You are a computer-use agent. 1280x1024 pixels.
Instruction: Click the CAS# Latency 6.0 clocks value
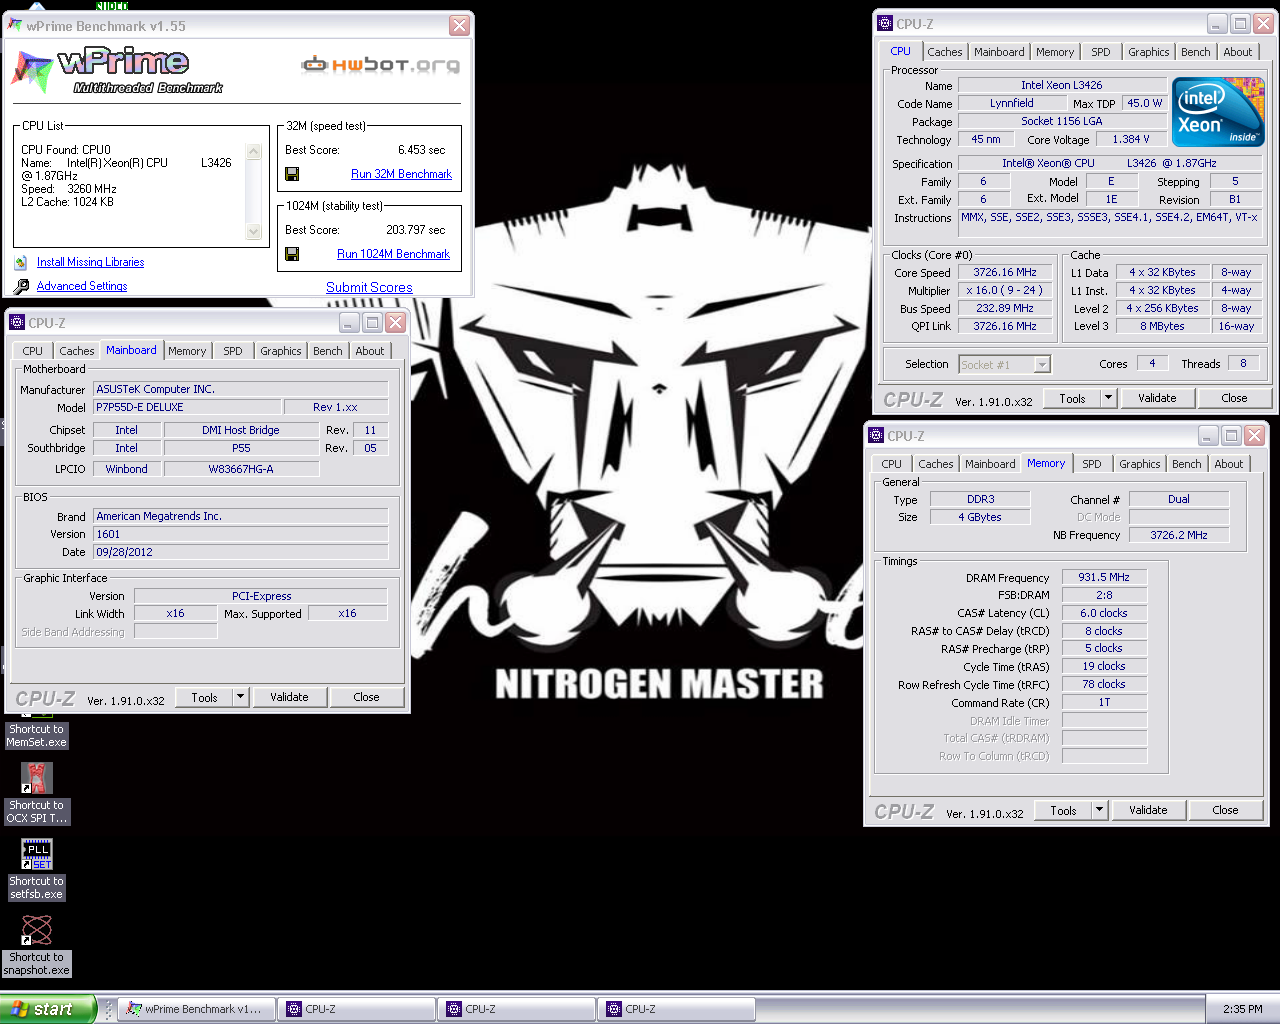click(x=1104, y=613)
